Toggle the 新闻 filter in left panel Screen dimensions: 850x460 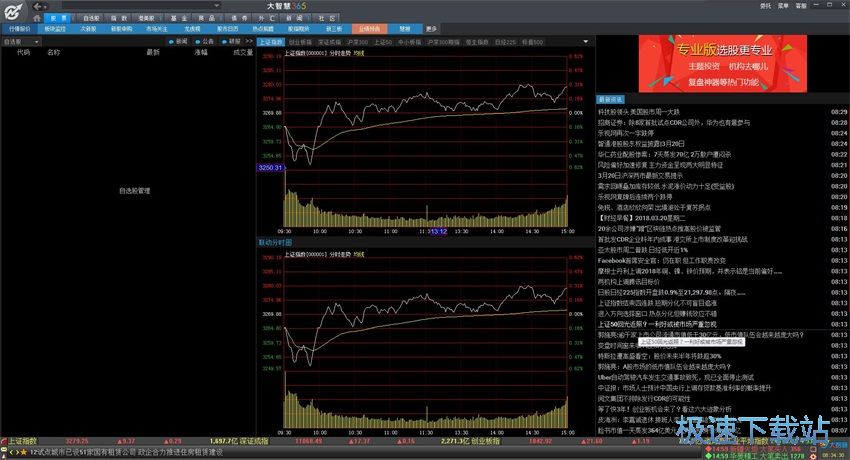[x=178, y=41]
